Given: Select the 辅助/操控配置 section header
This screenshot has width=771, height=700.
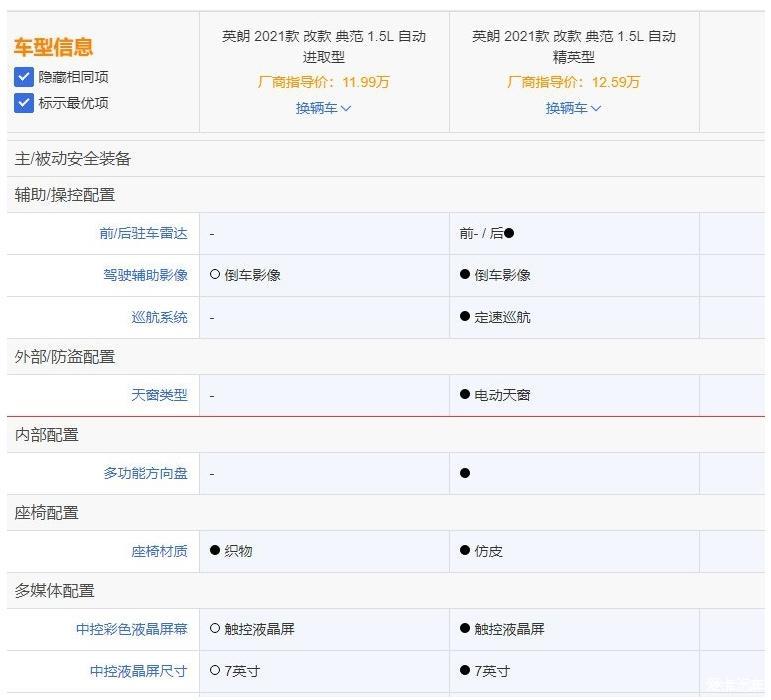Looking at the screenshot, I should (x=386, y=195).
